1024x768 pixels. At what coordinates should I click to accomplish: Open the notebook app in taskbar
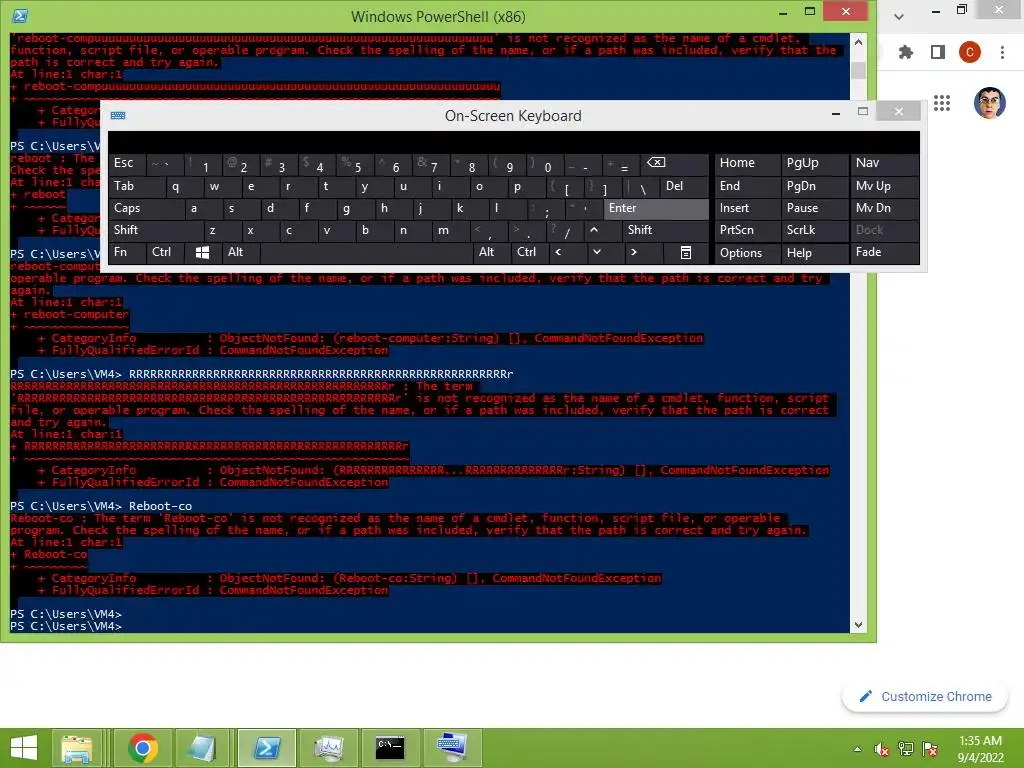(202, 748)
